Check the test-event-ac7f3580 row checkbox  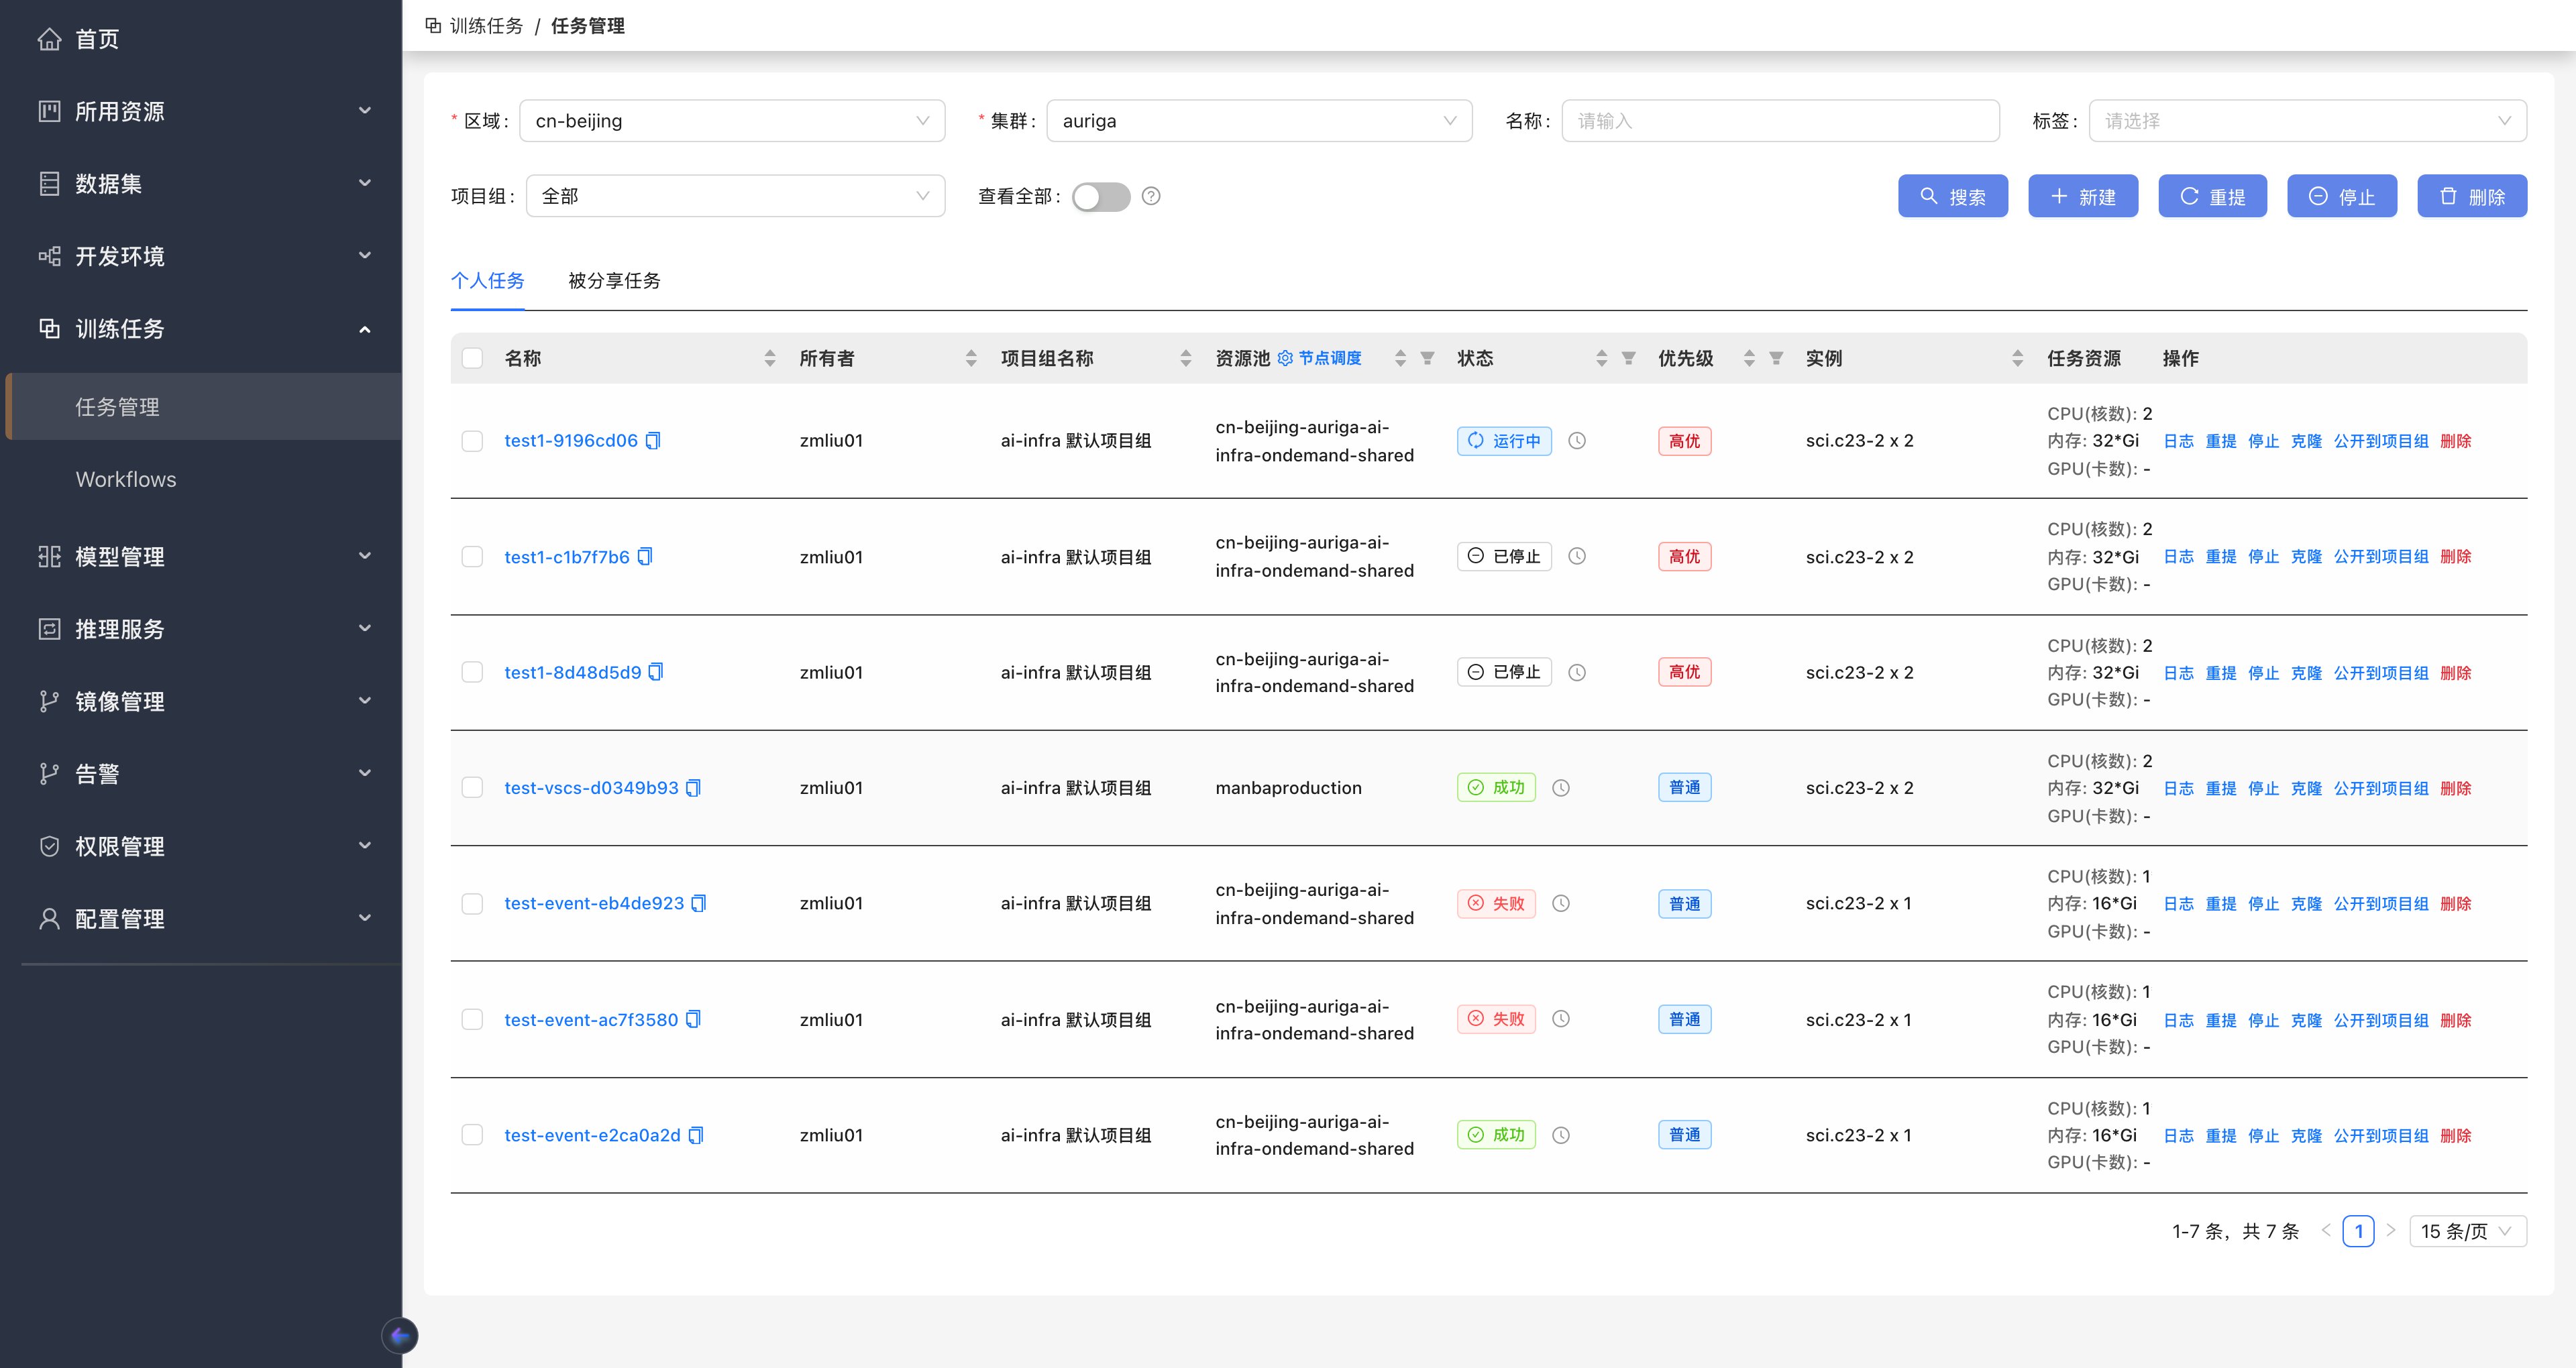pos(472,1019)
